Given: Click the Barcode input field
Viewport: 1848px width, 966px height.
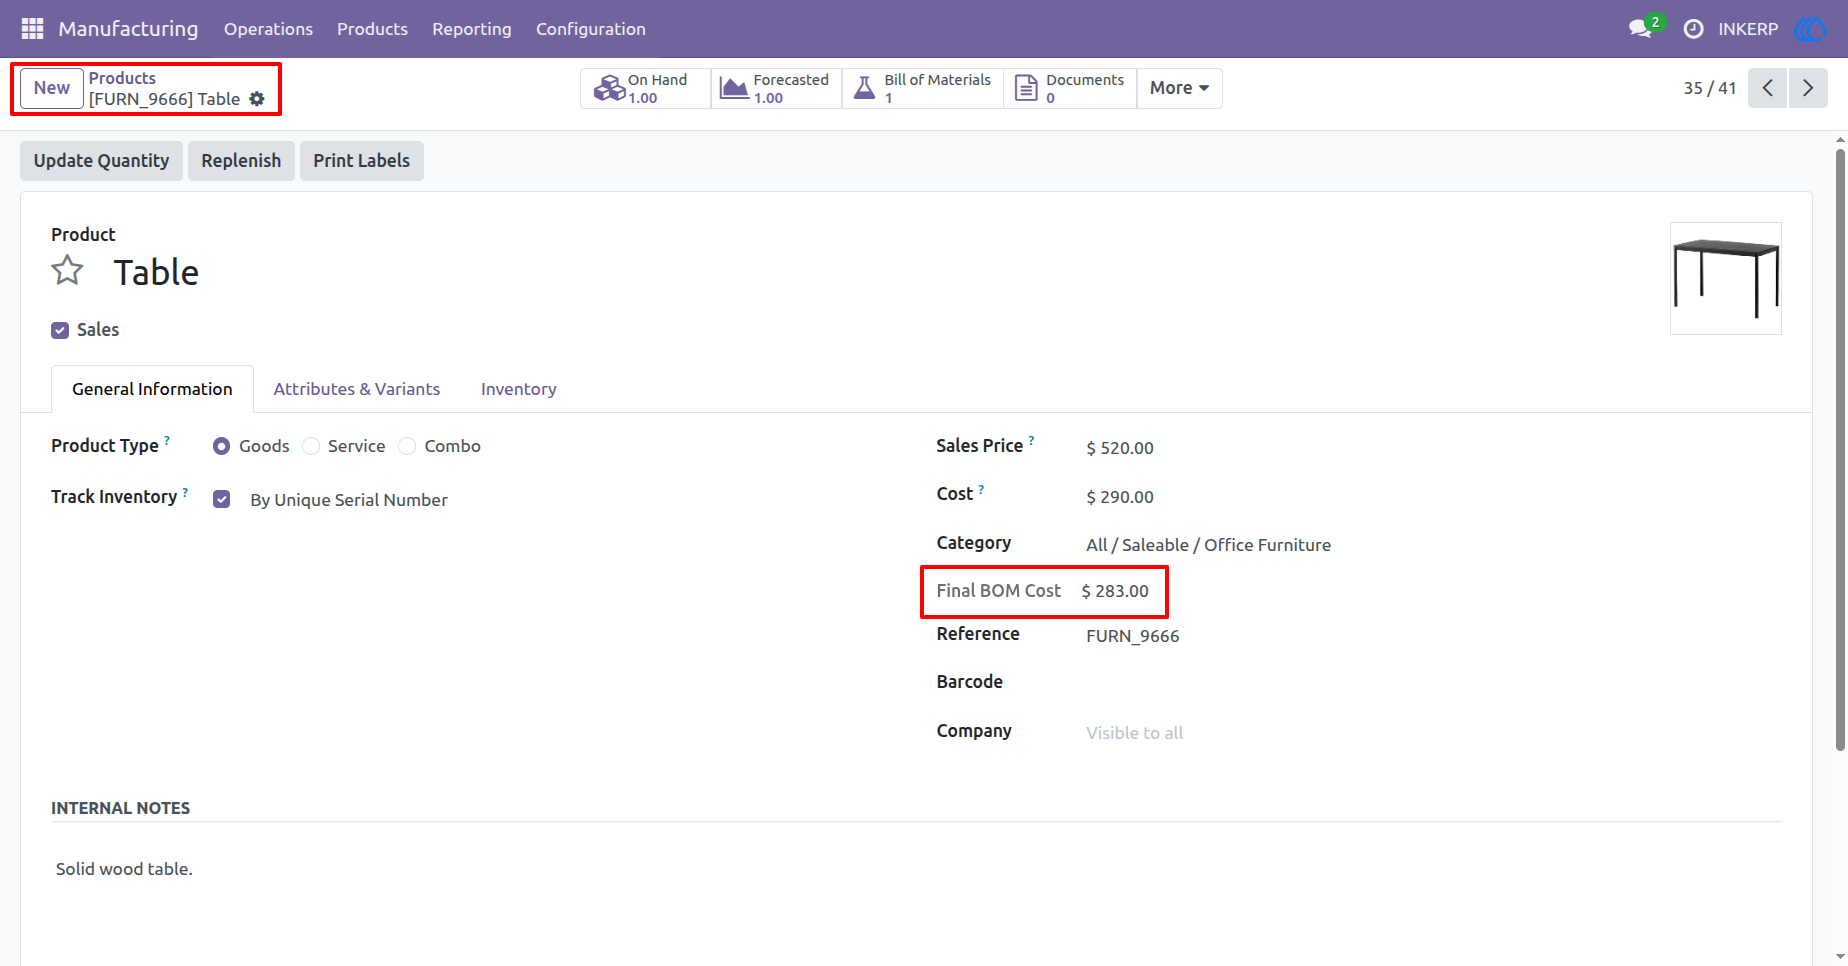Looking at the screenshot, I should pyautogui.click(x=1434, y=682).
